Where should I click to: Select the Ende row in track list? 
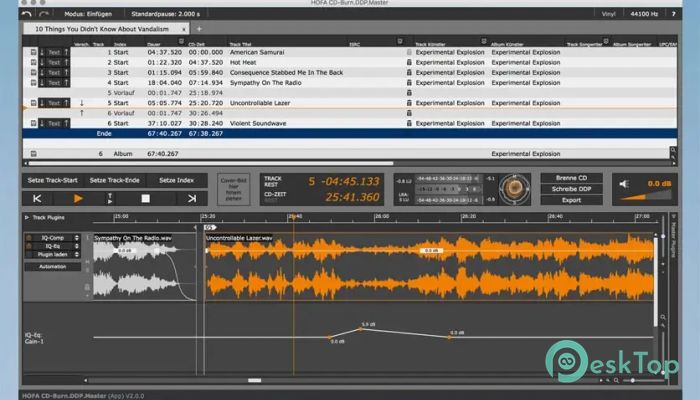[350, 133]
